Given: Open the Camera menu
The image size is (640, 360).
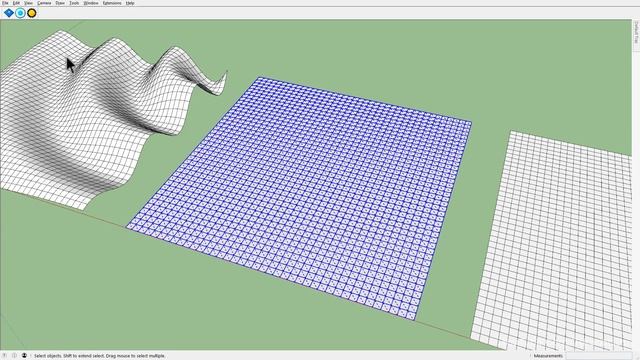Looking at the screenshot, I should tap(44, 3).
